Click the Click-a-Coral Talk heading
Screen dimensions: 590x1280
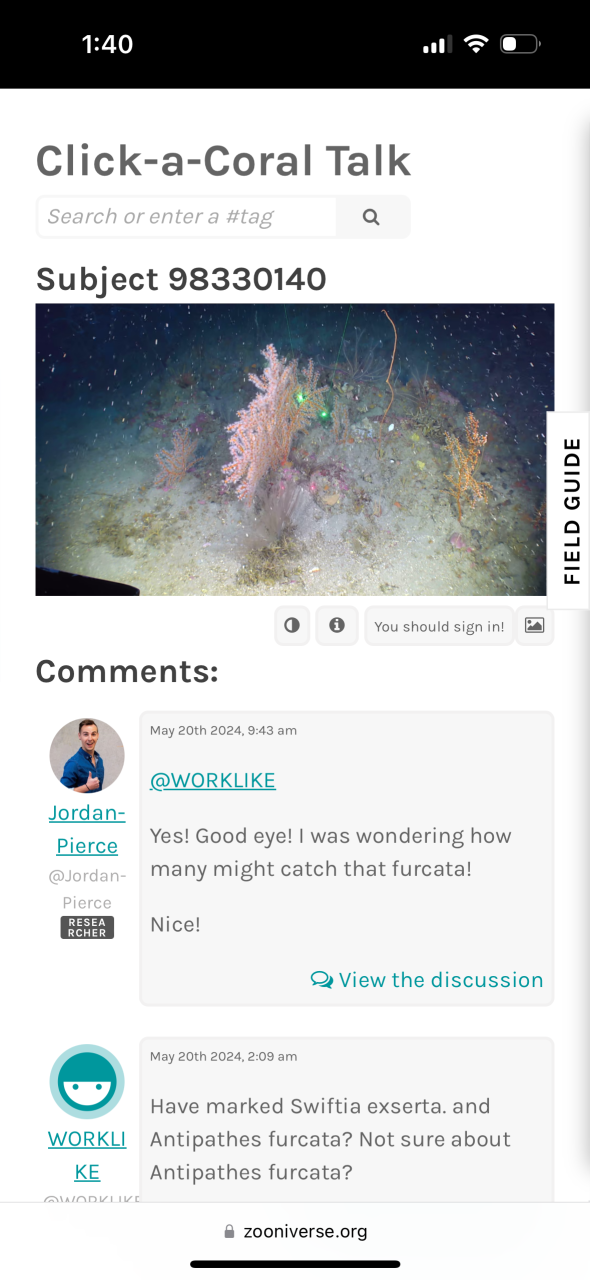tap(224, 161)
